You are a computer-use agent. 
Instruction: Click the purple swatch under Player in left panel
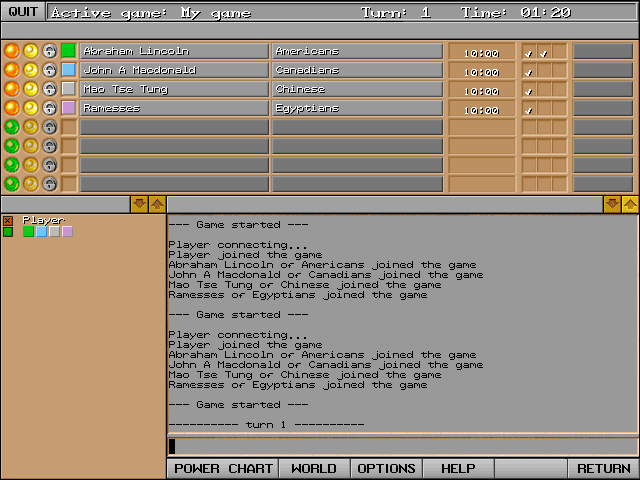point(67,232)
